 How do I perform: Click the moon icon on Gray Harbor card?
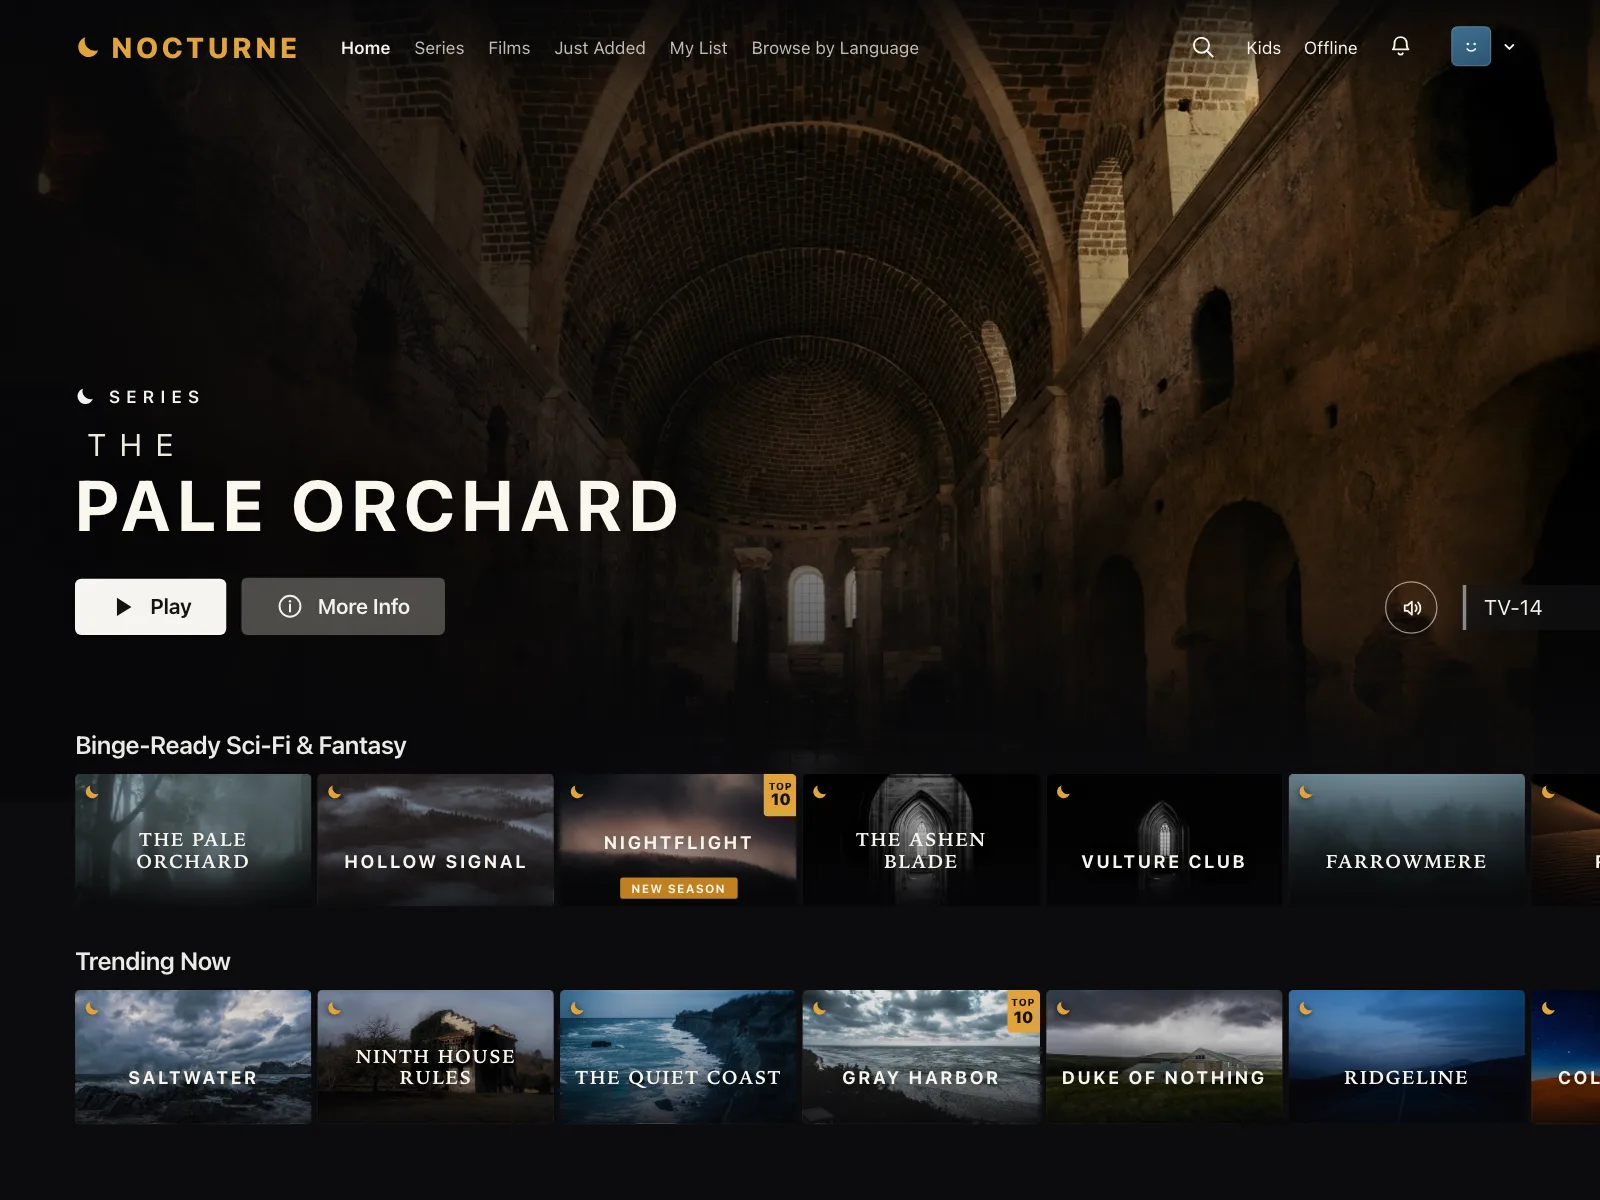(820, 1009)
